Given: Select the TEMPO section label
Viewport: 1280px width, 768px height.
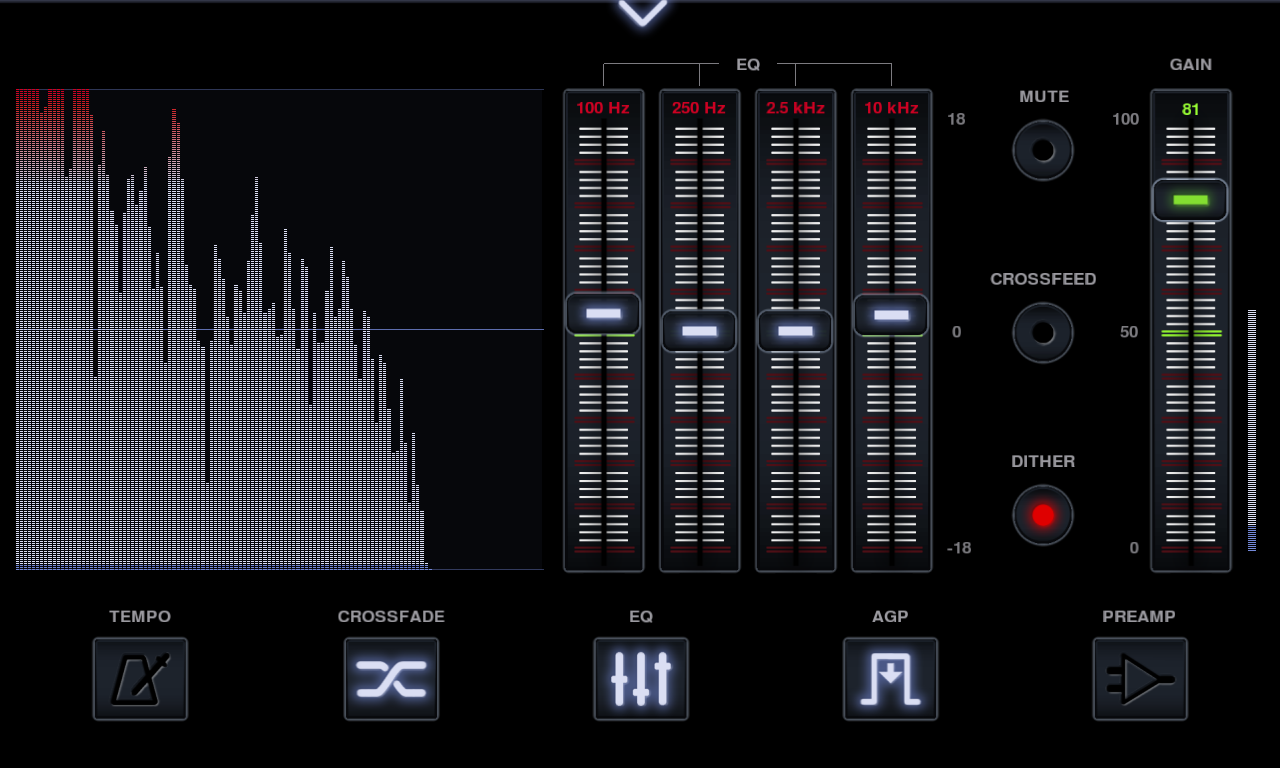Looking at the screenshot, I should [x=140, y=617].
